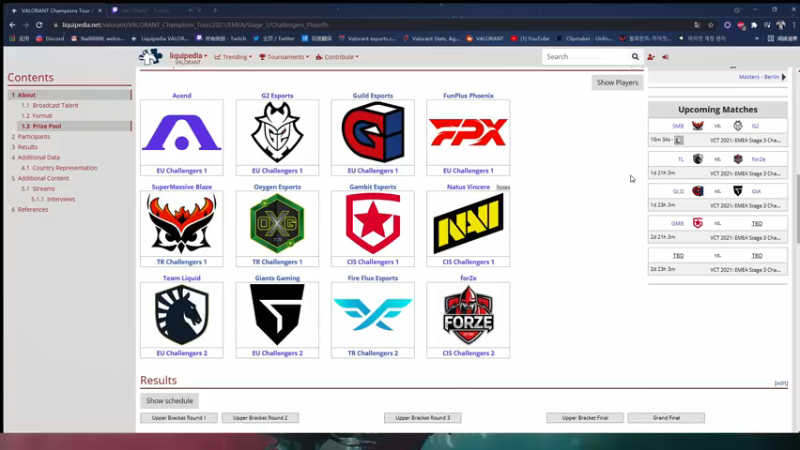Open the Masters - Berlin link

tap(759, 77)
